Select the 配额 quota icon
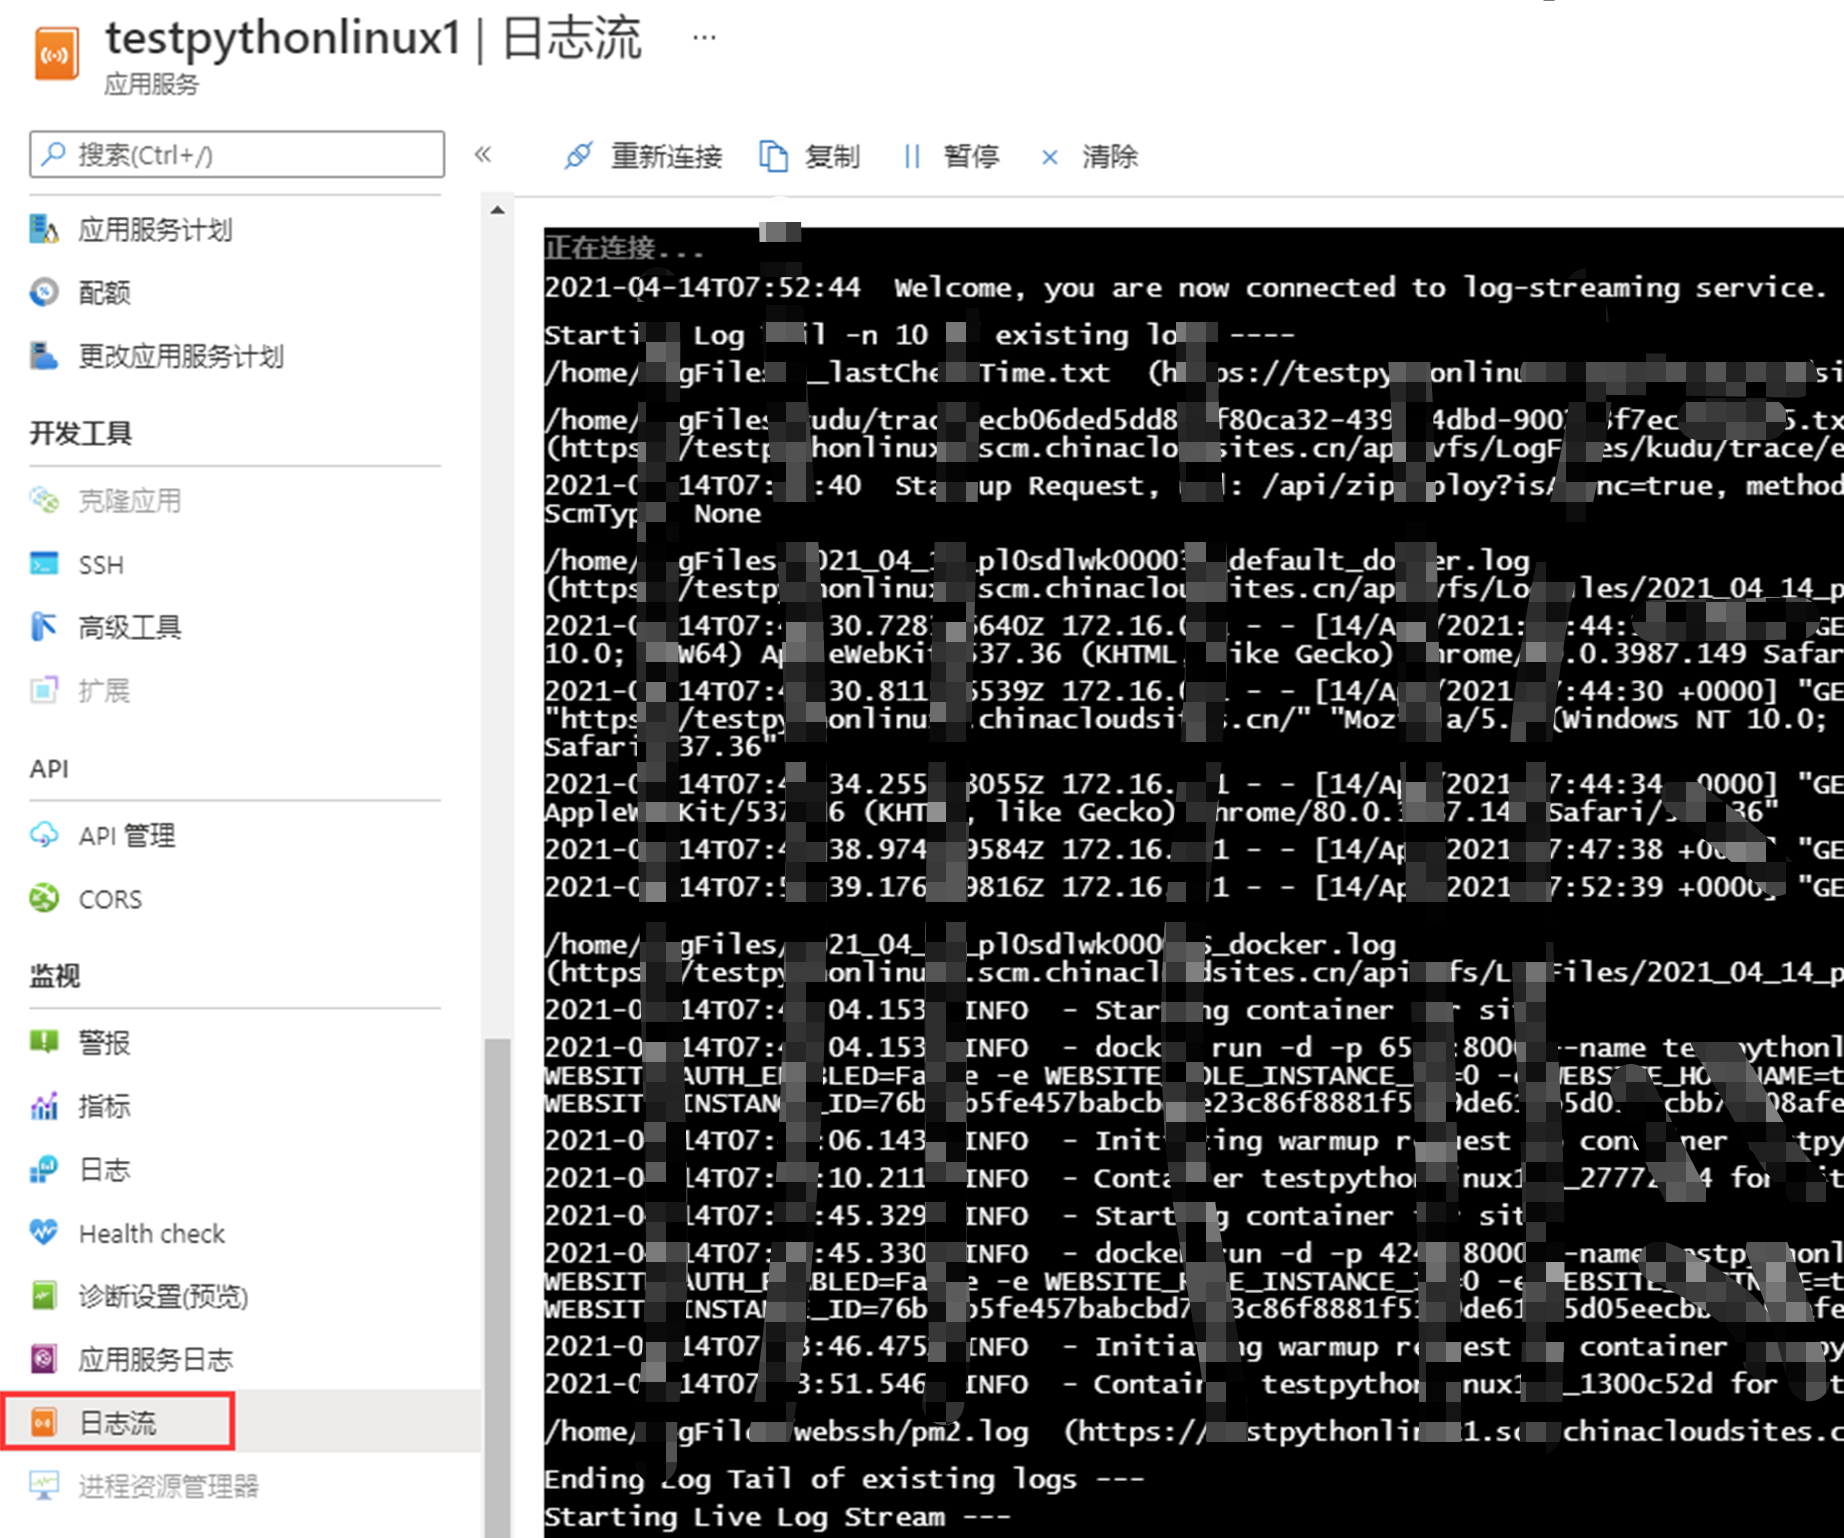Viewport: 1844px width, 1538px height. pyautogui.click(x=44, y=293)
